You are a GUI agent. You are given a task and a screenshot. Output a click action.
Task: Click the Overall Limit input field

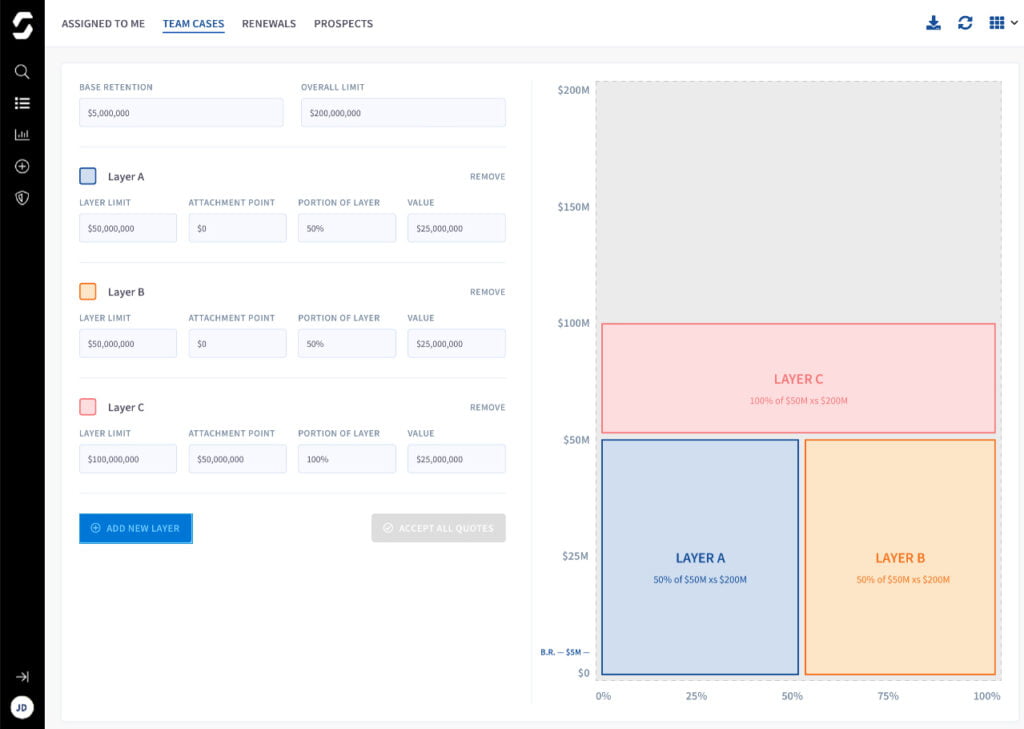click(402, 112)
